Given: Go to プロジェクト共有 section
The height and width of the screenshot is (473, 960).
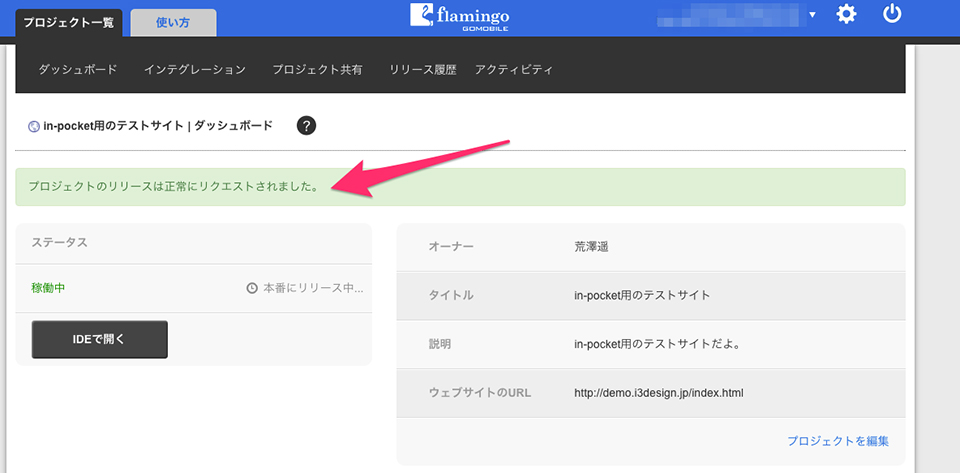Looking at the screenshot, I should (317, 70).
